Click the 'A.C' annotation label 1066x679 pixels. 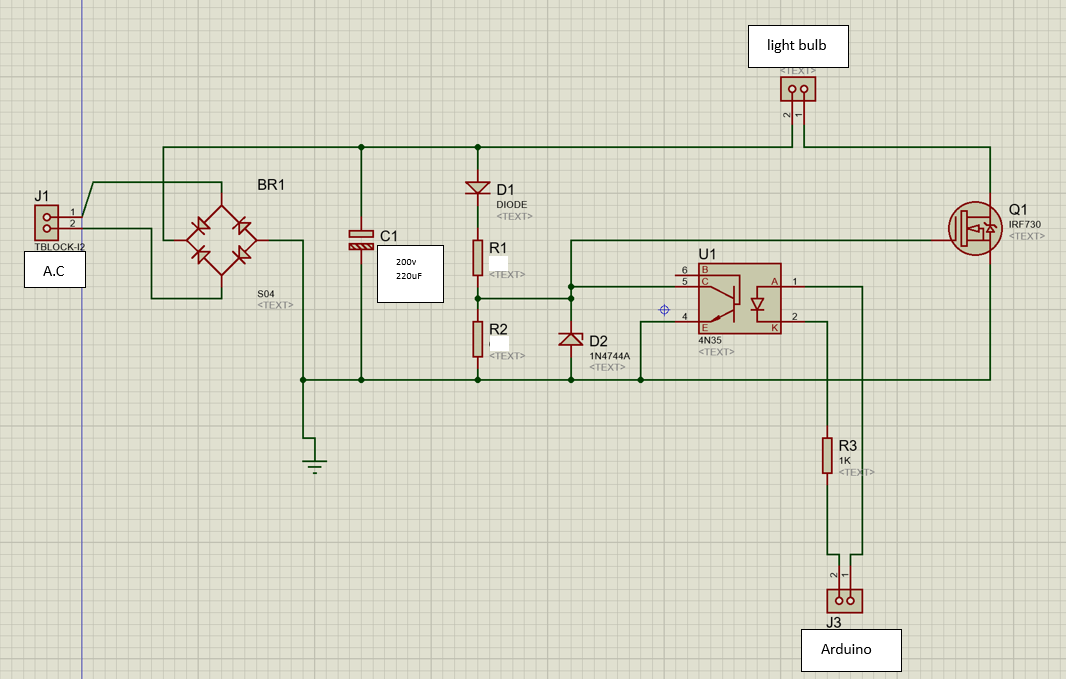point(54,268)
